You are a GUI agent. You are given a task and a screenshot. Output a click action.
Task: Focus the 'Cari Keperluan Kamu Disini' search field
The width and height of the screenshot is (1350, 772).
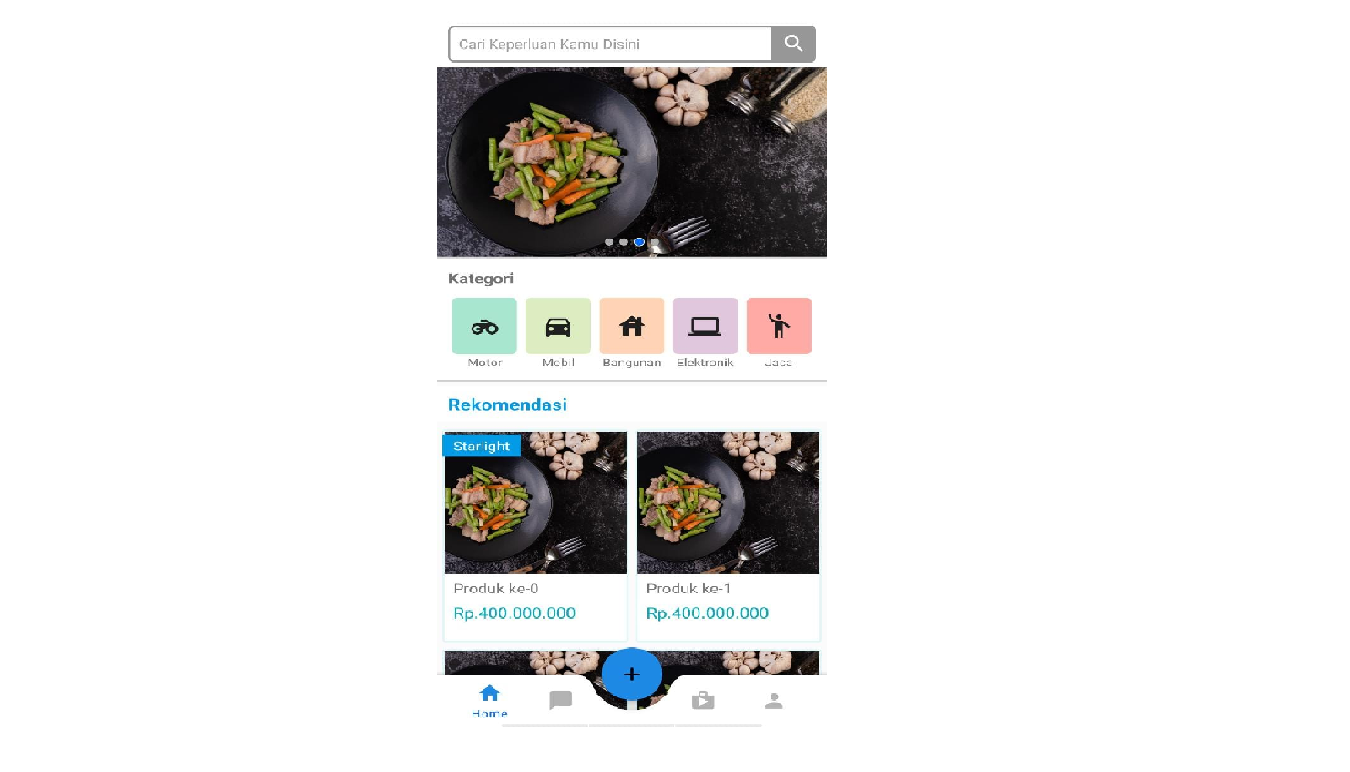(x=610, y=44)
